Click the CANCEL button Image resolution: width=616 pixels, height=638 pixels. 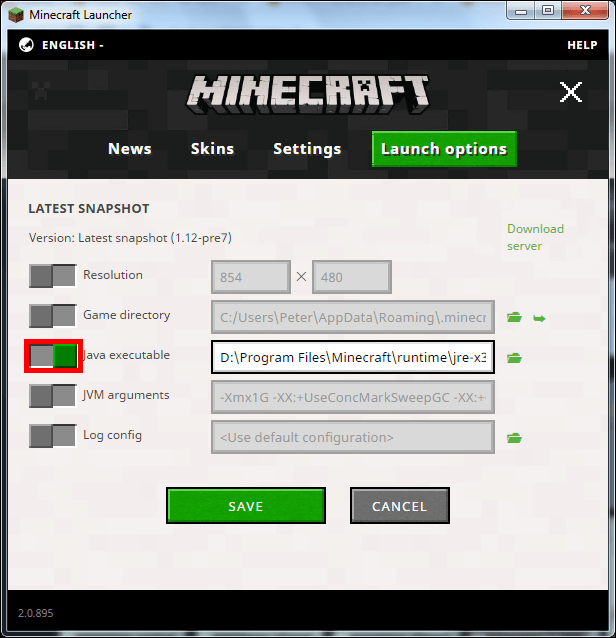[400, 506]
